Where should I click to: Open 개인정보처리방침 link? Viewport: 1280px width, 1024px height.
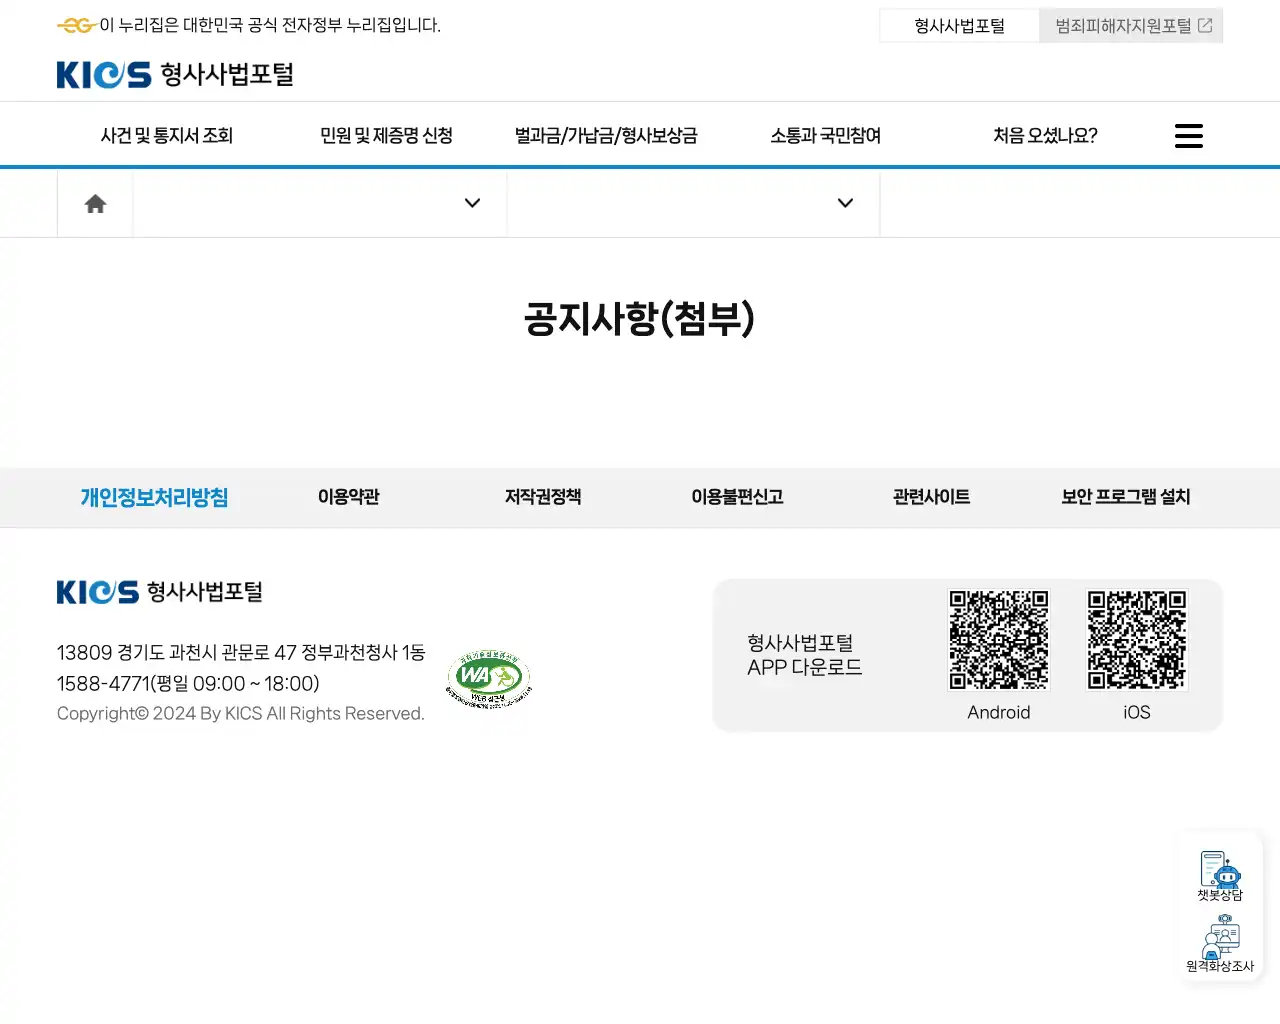[x=154, y=497]
